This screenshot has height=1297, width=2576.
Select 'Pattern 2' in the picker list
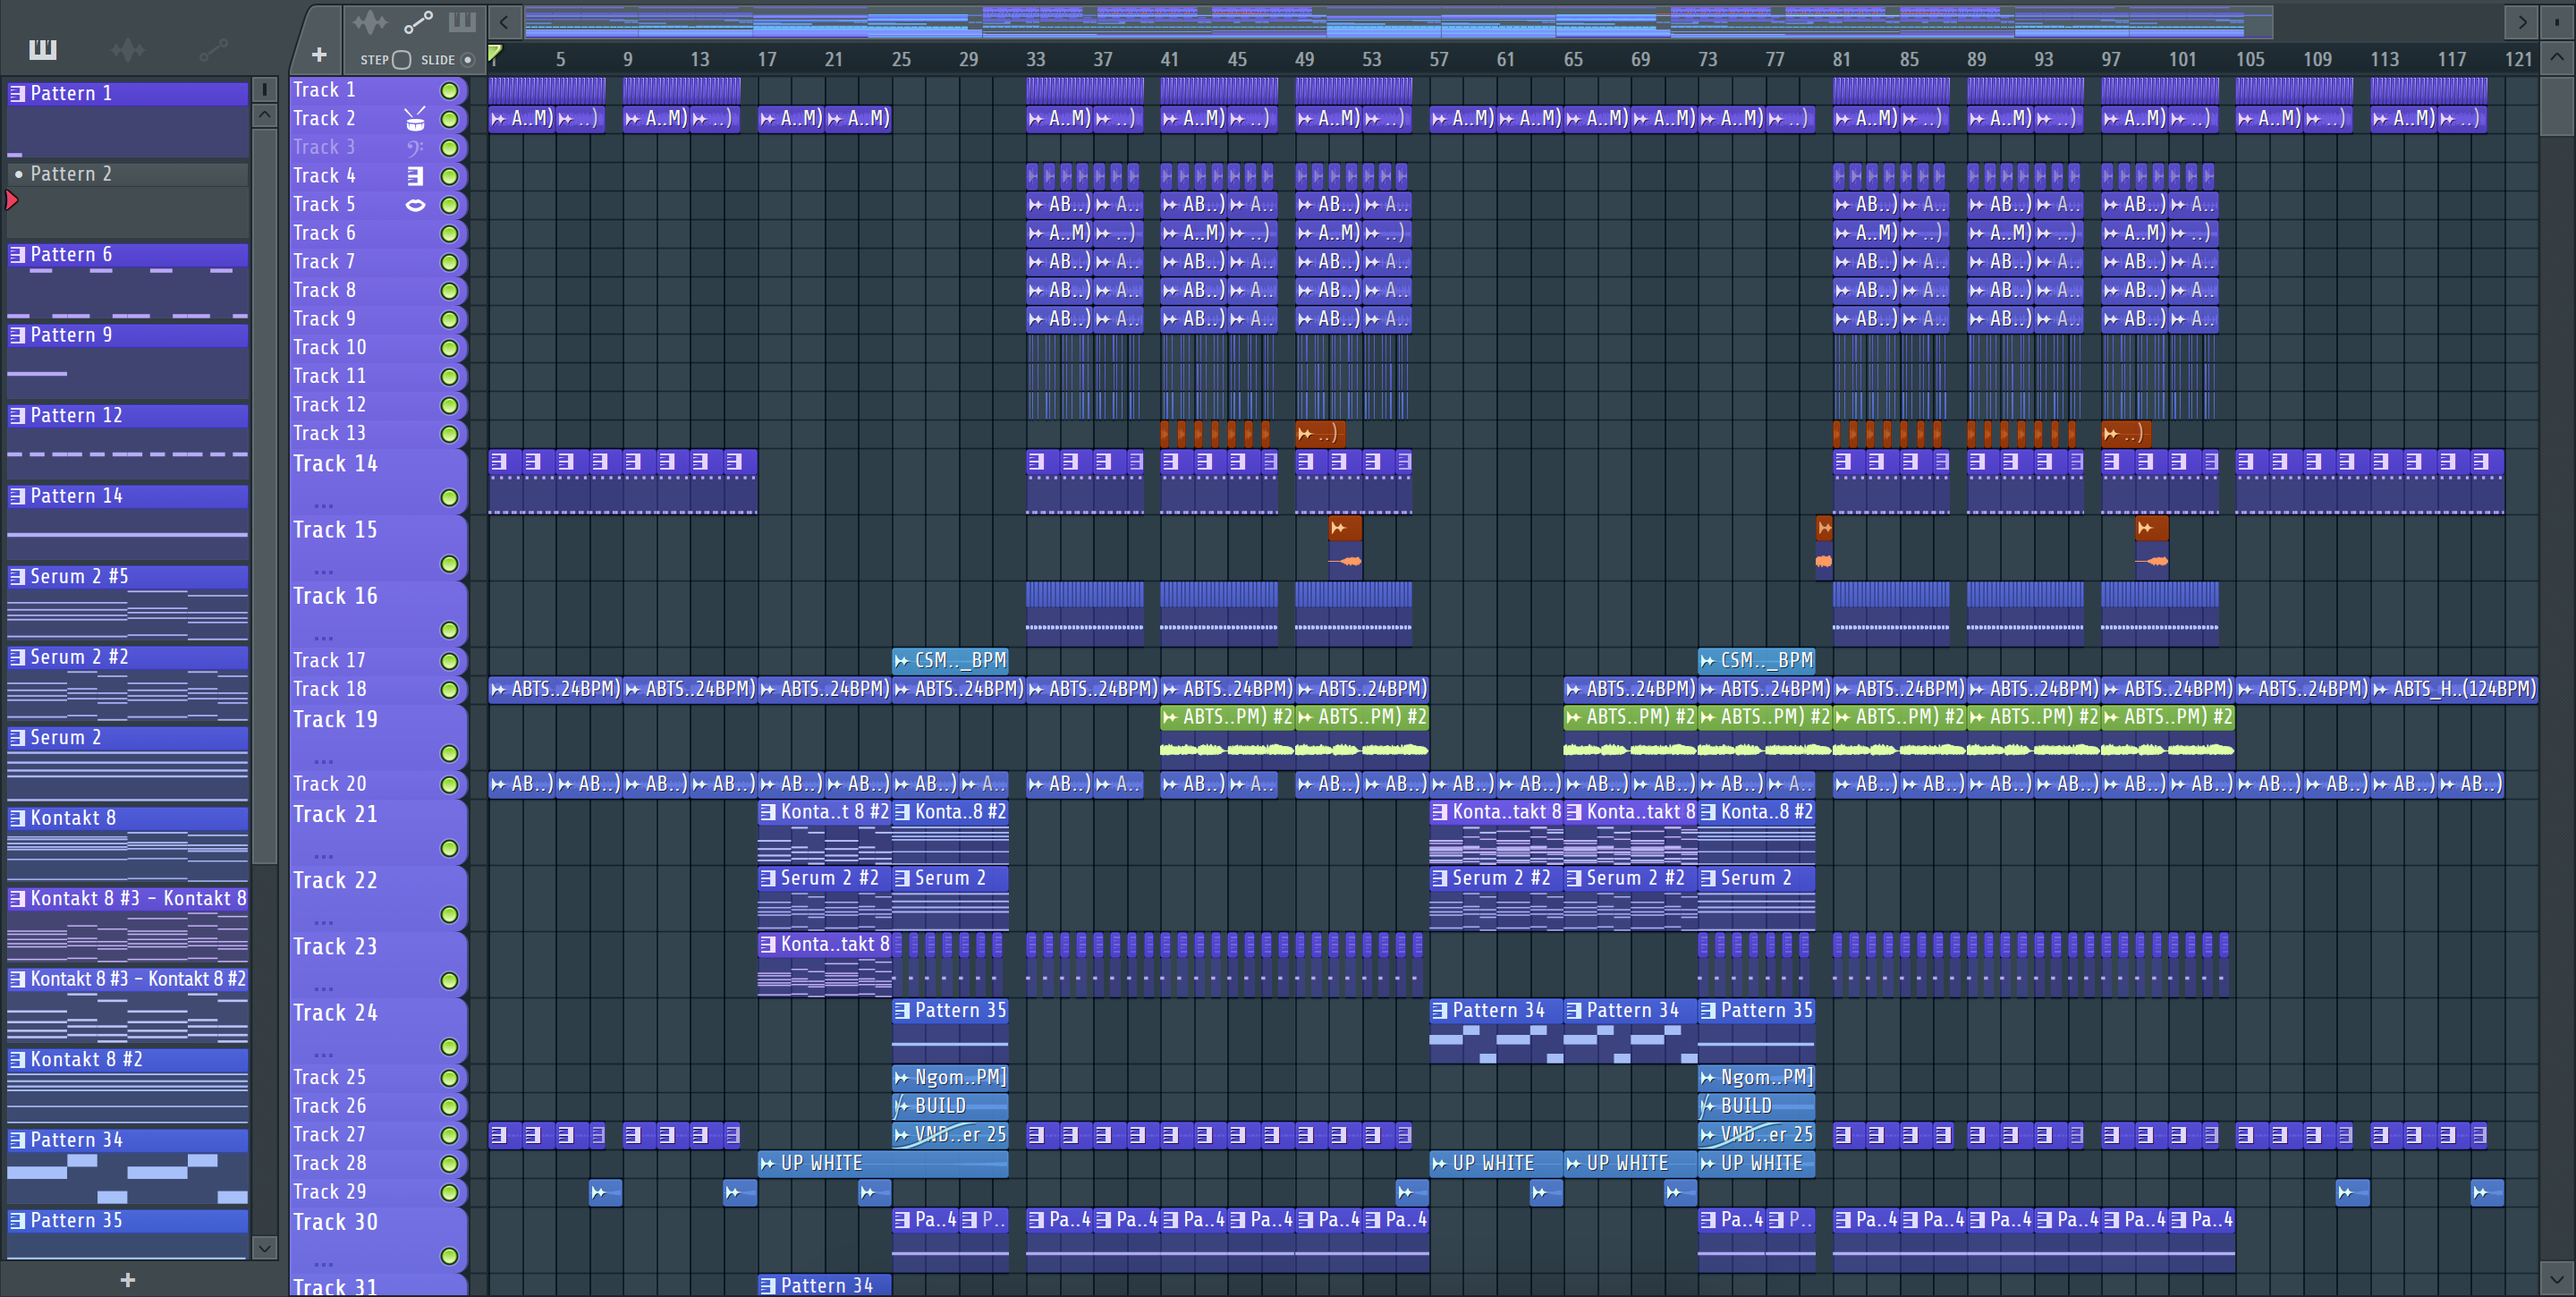point(127,174)
